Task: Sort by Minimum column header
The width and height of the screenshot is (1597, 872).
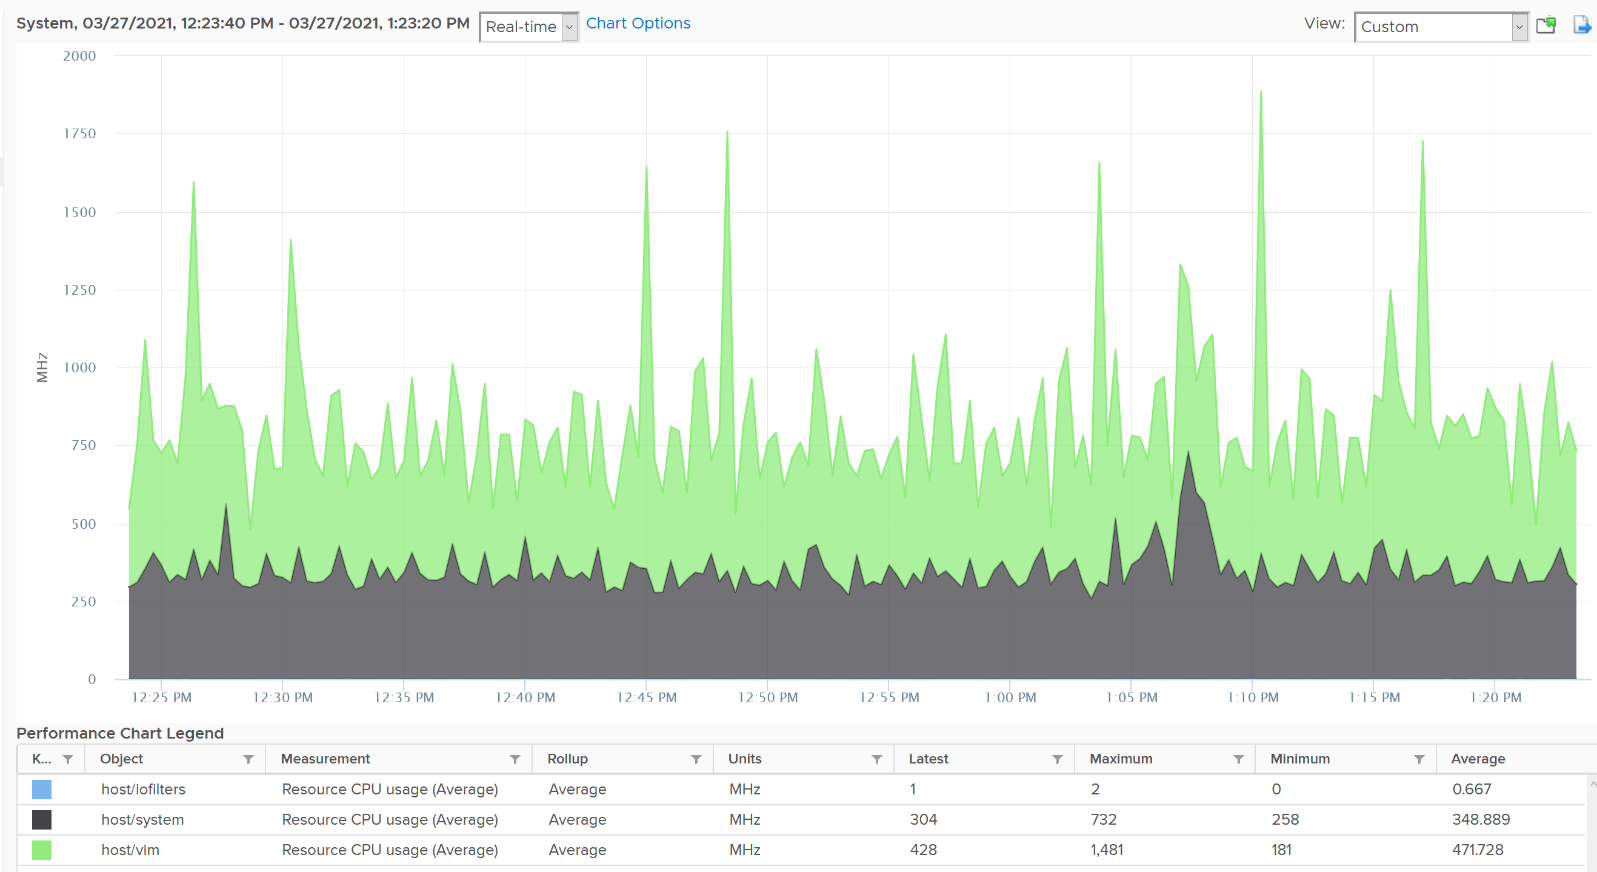Action: click(x=1300, y=759)
